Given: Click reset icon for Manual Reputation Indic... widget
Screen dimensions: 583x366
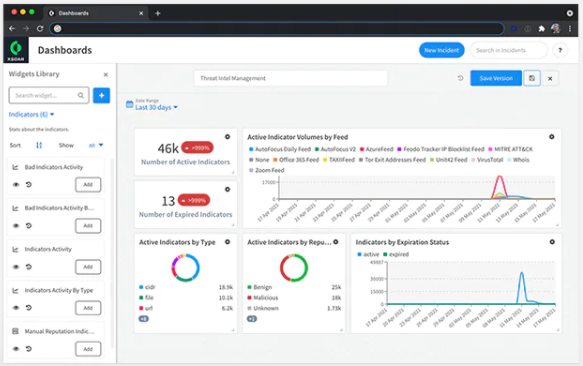Looking at the screenshot, I should click(28, 349).
